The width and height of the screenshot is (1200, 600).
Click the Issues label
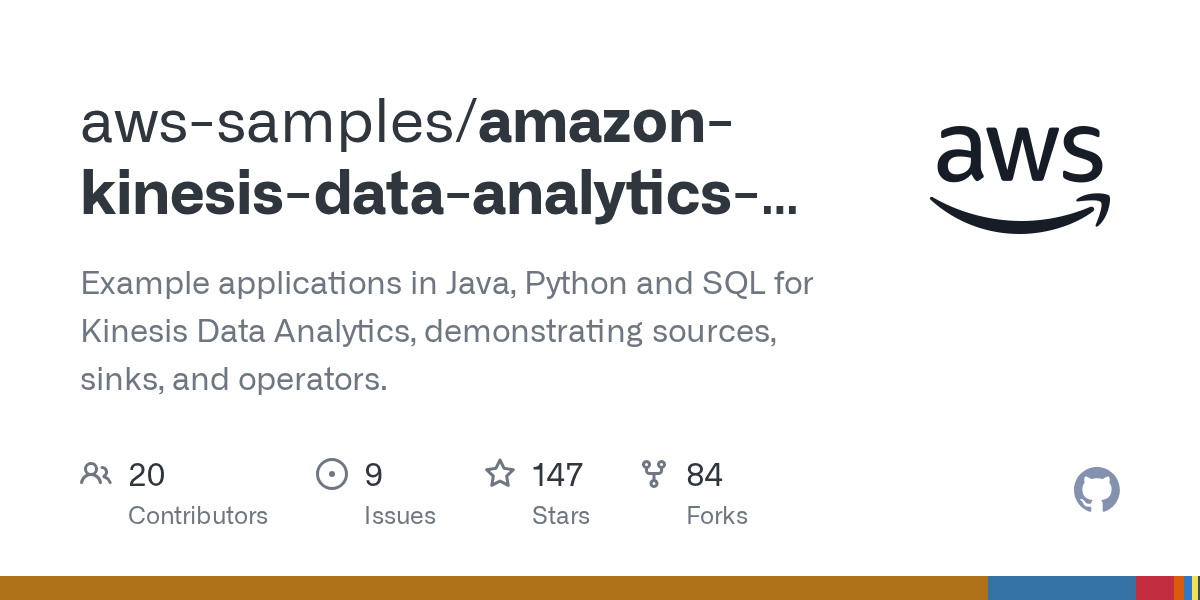click(399, 516)
